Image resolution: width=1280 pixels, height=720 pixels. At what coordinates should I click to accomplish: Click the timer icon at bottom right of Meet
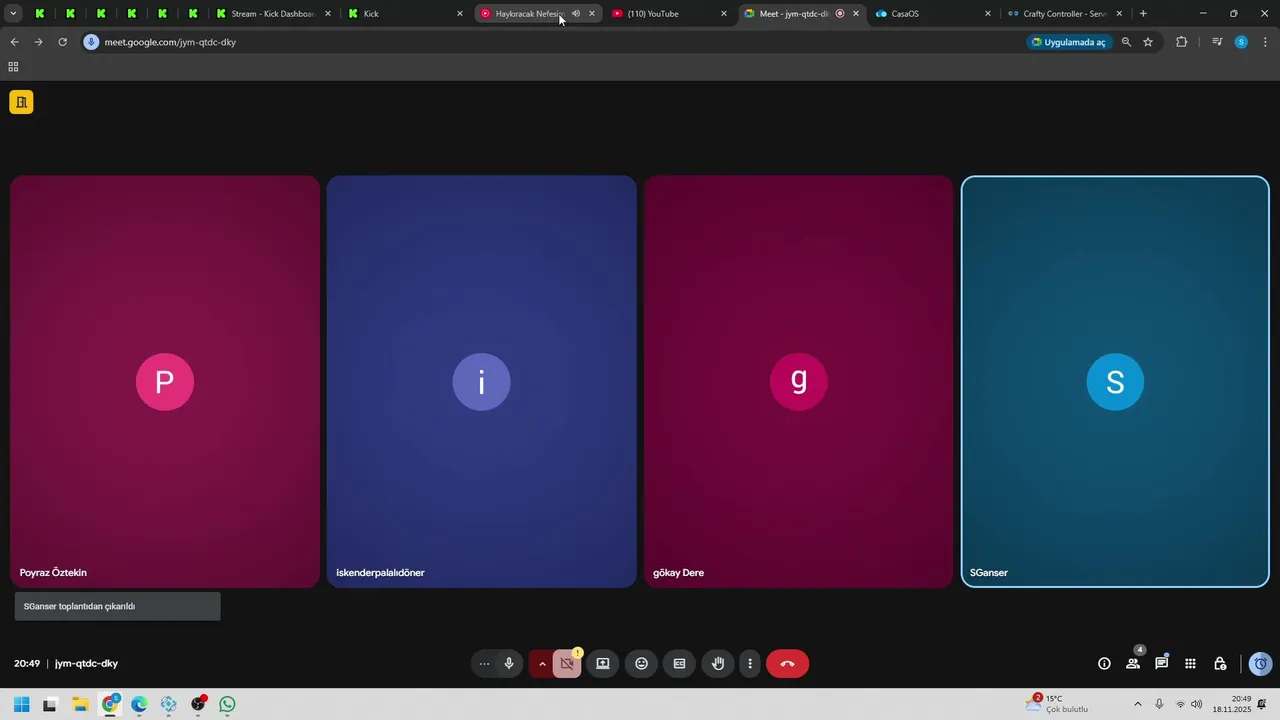1261,664
